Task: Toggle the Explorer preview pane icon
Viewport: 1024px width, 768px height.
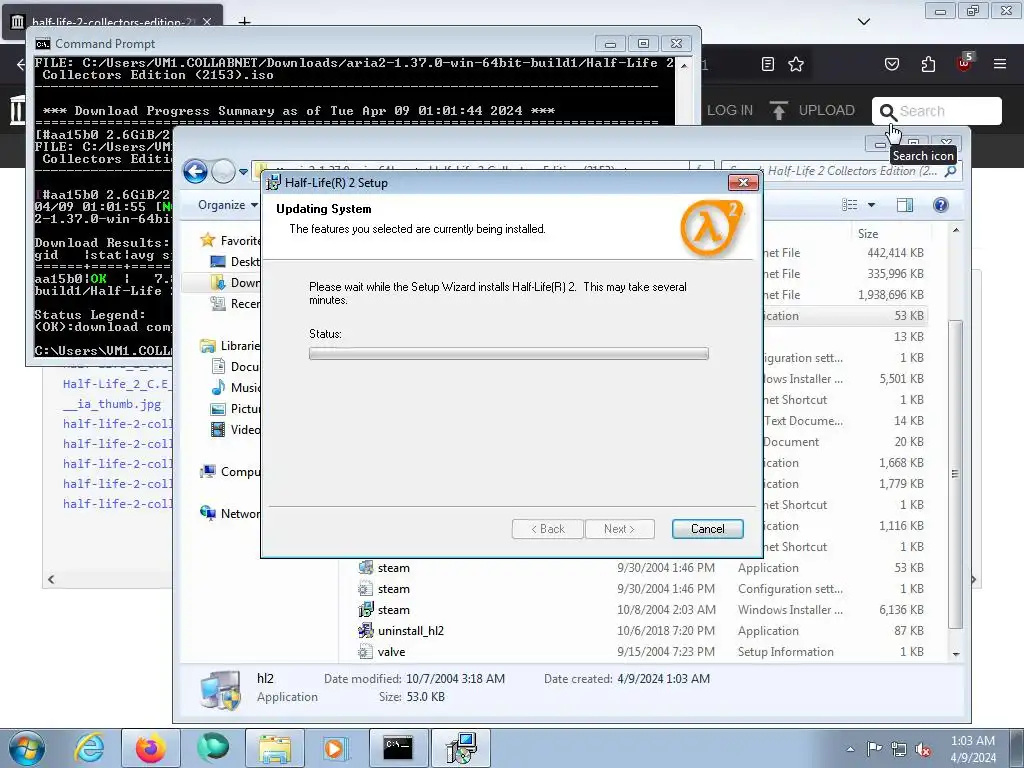Action: coord(904,205)
